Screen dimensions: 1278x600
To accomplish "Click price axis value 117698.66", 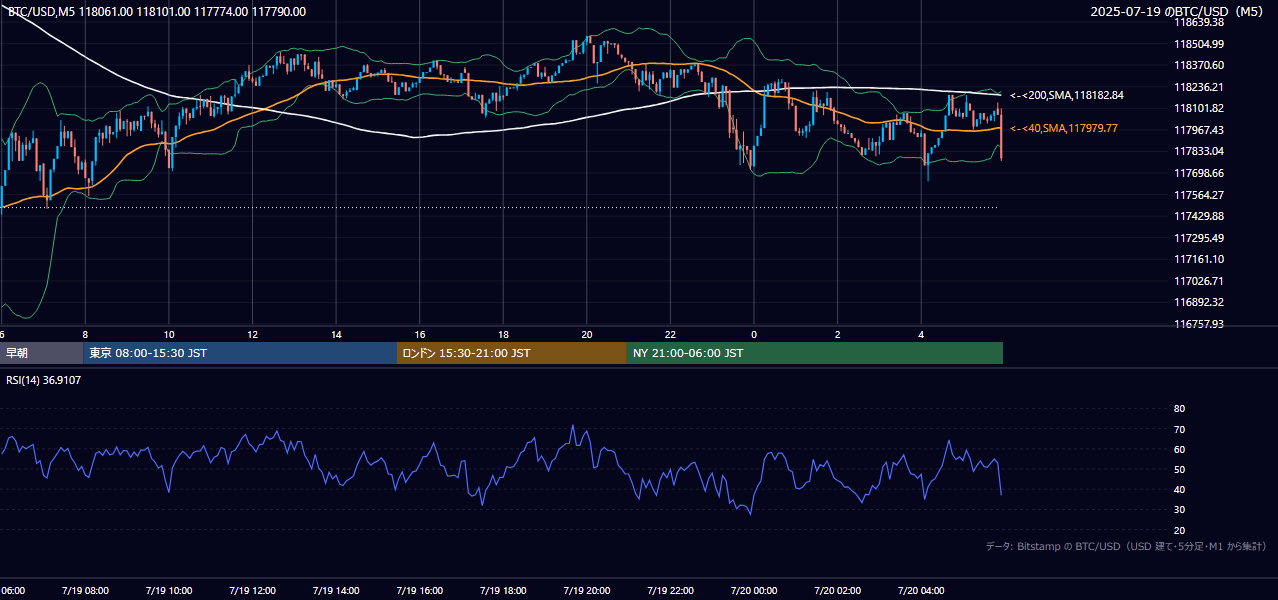I will 1200,173.
